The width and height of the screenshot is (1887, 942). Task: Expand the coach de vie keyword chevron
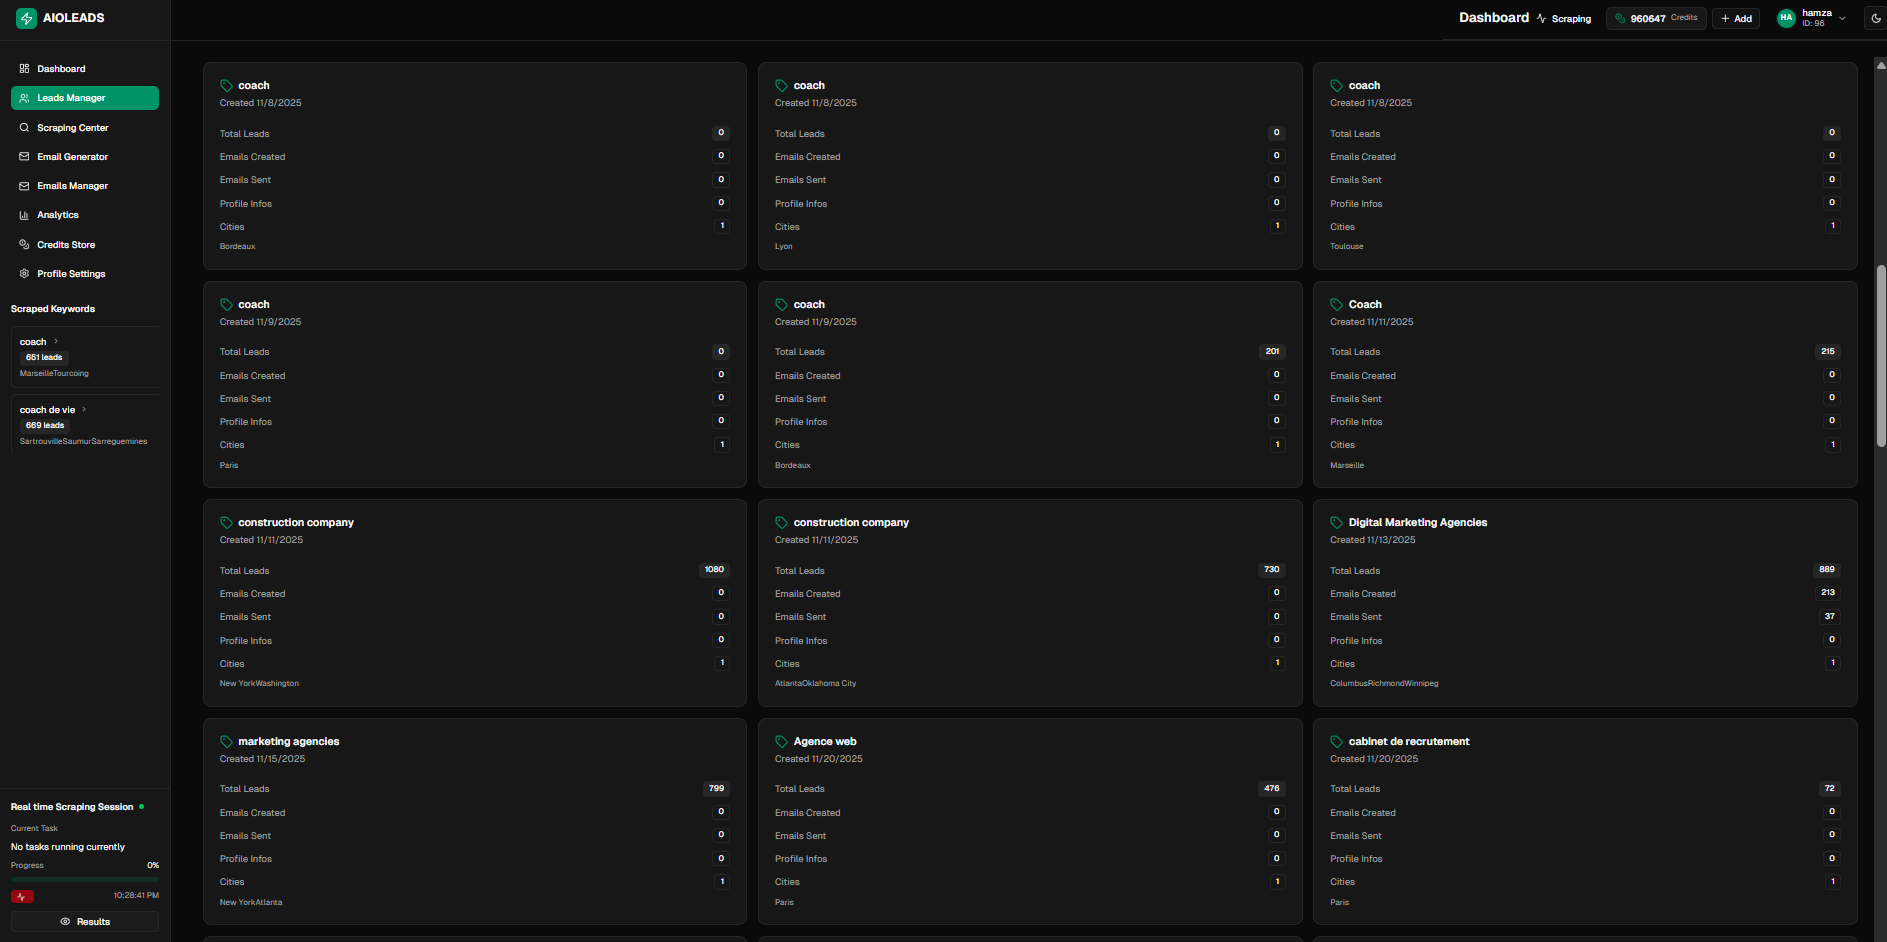84,410
